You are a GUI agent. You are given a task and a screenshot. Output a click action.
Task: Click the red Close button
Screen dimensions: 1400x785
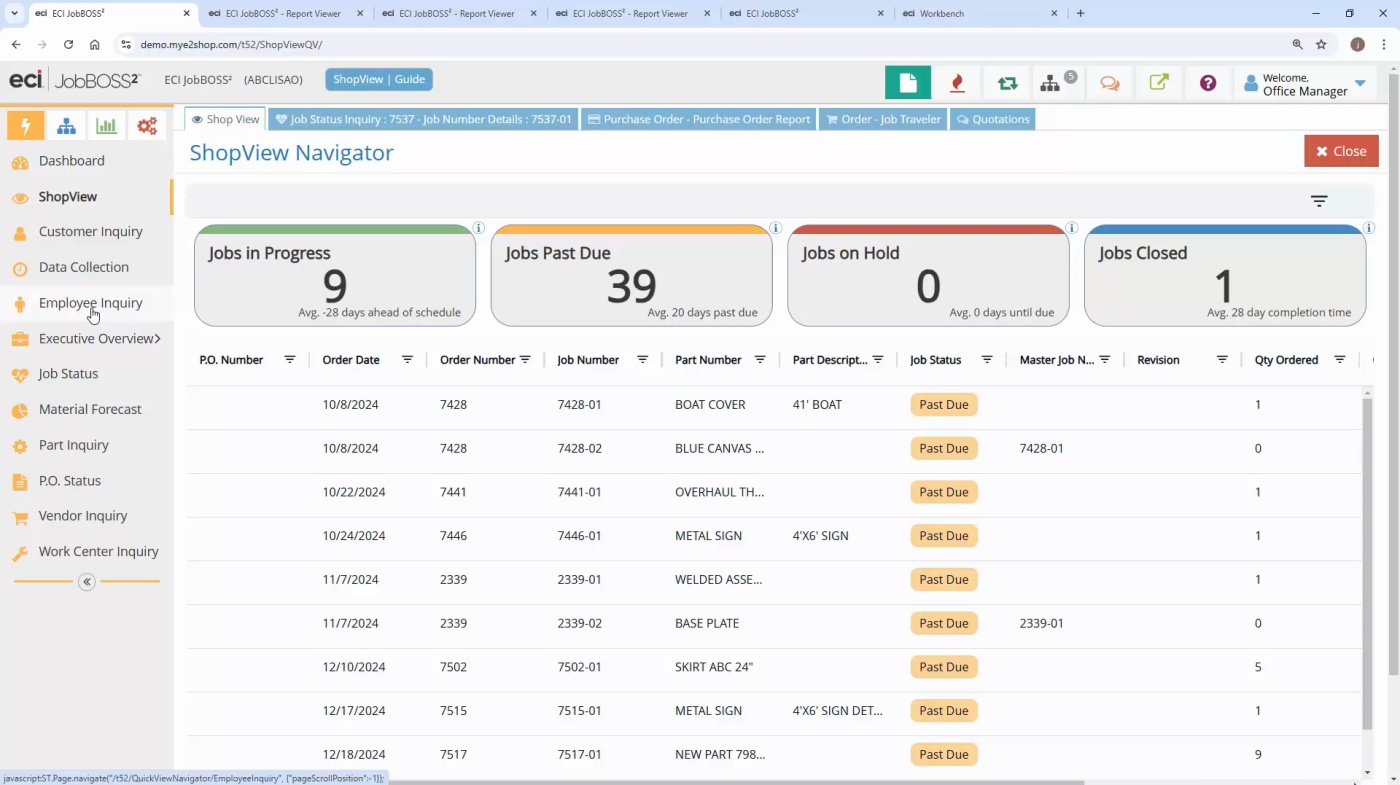click(x=1341, y=151)
